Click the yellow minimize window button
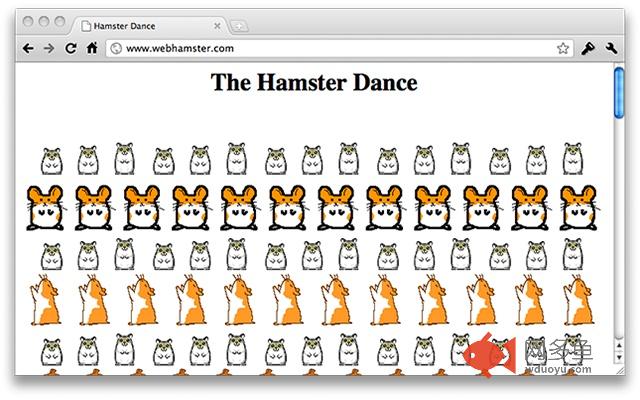640x400 pixels. [x=44, y=21]
